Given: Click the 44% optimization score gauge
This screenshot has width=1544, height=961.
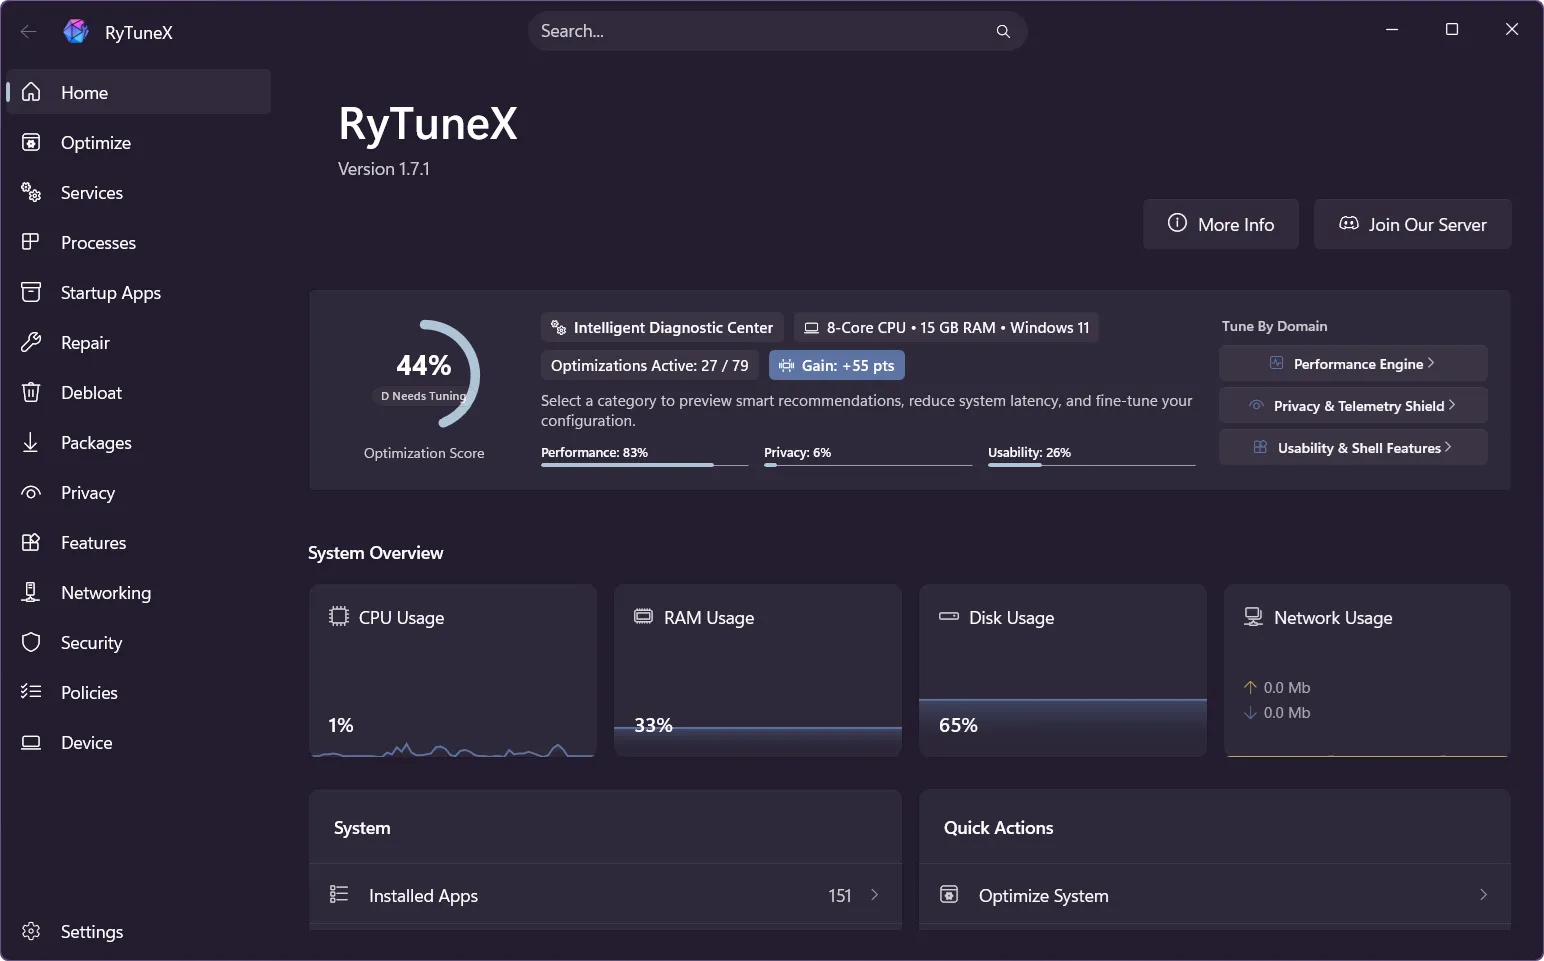Looking at the screenshot, I should click(424, 374).
